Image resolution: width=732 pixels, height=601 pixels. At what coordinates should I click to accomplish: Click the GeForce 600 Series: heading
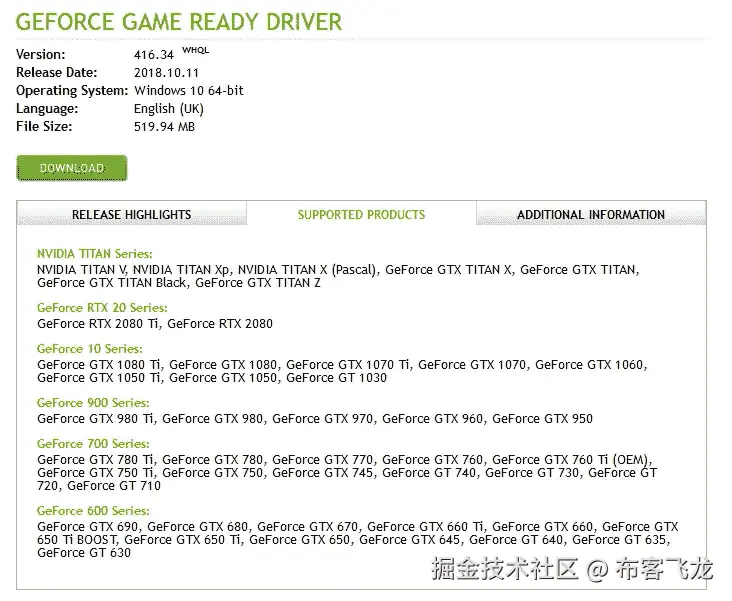tap(93, 511)
